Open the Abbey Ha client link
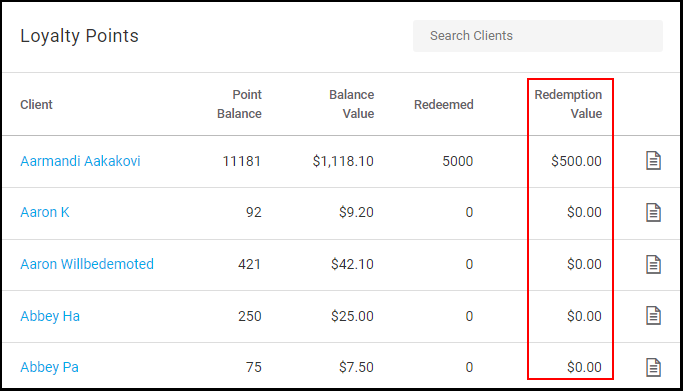Viewport: 683px width, 391px height. [x=50, y=316]
